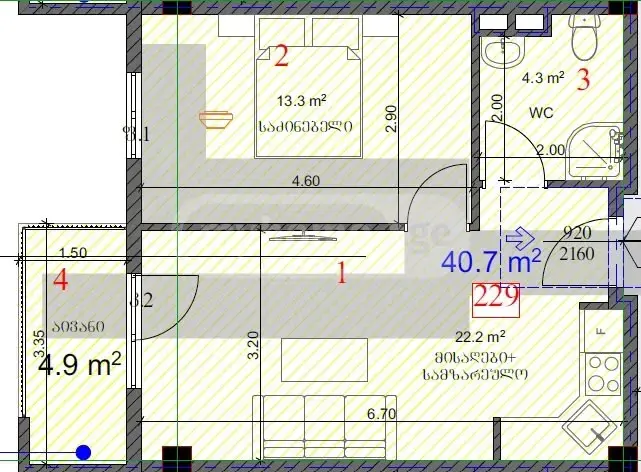Select the red room number 4

pos(61,280)
